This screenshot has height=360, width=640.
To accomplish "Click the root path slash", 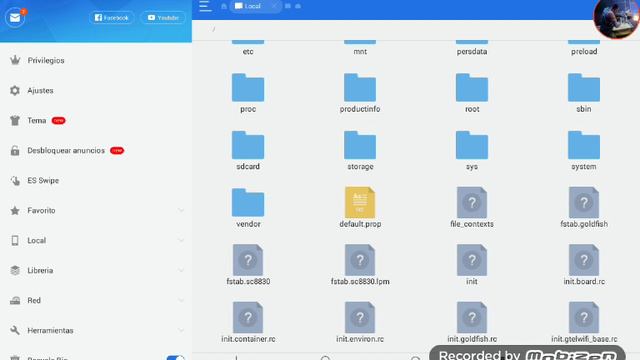I will [213, 29].
